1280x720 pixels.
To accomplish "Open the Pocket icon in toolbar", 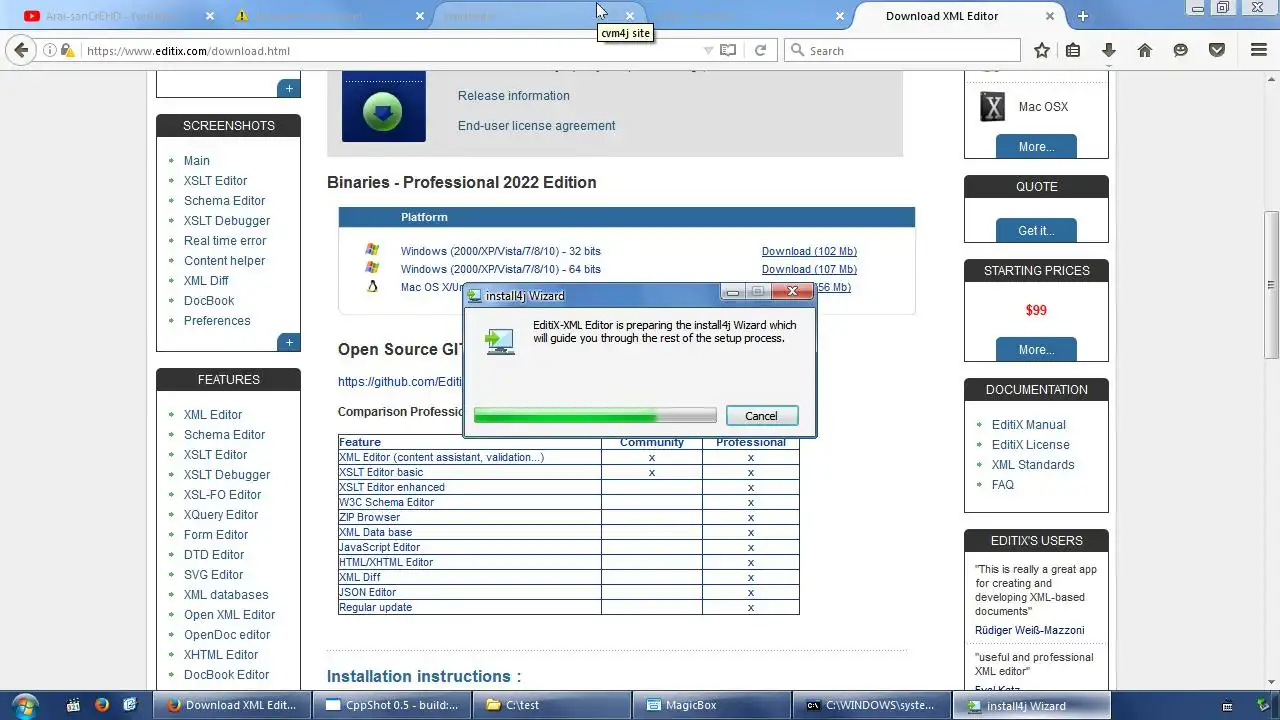I will point(1217,50).
